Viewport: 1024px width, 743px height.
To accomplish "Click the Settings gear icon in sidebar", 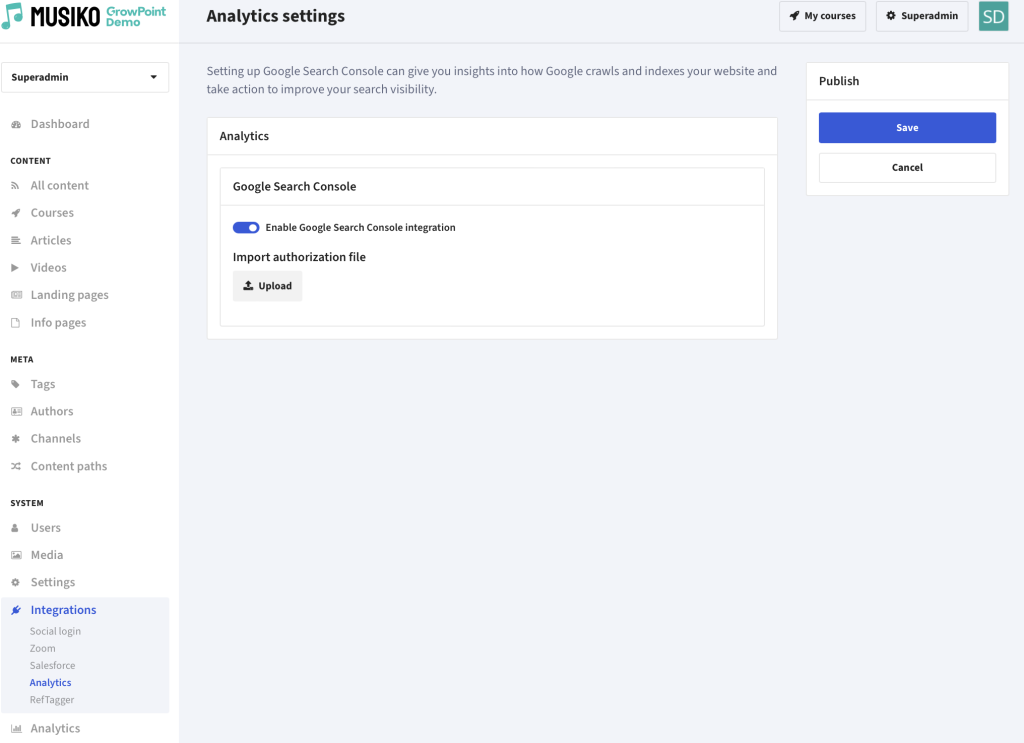I will 16,583.
